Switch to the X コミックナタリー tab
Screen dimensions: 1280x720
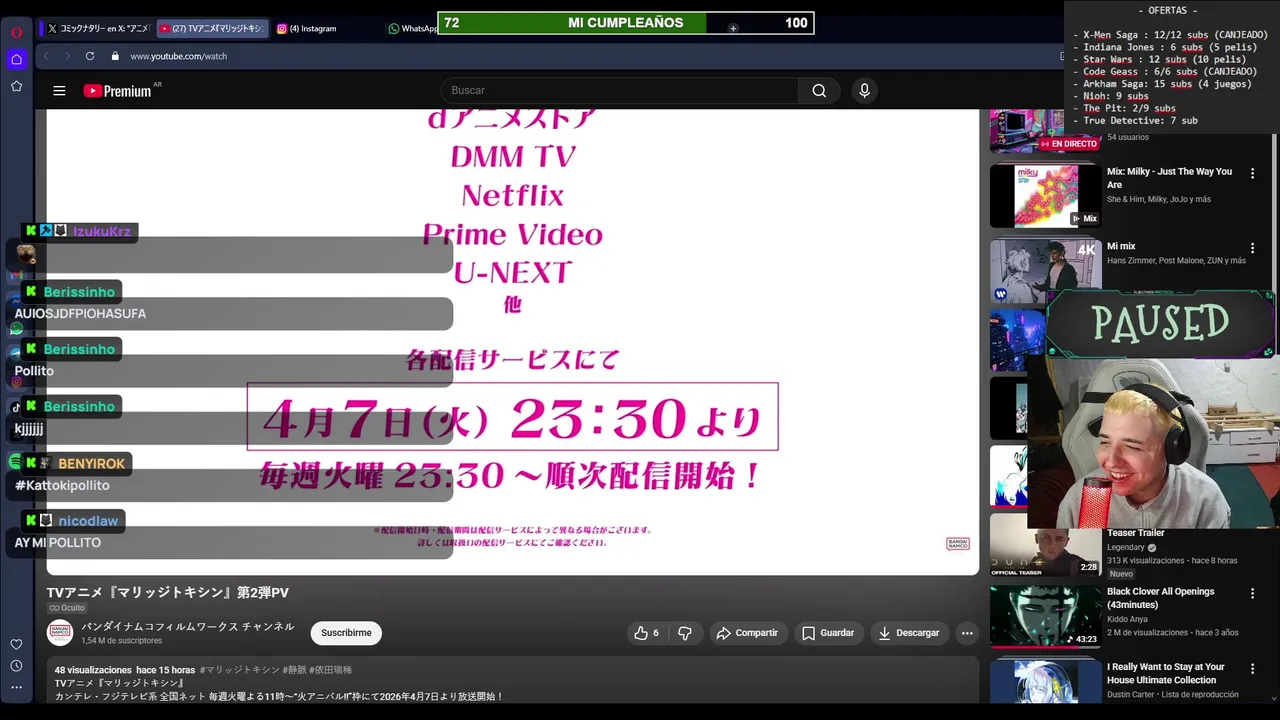click(97, 29)
